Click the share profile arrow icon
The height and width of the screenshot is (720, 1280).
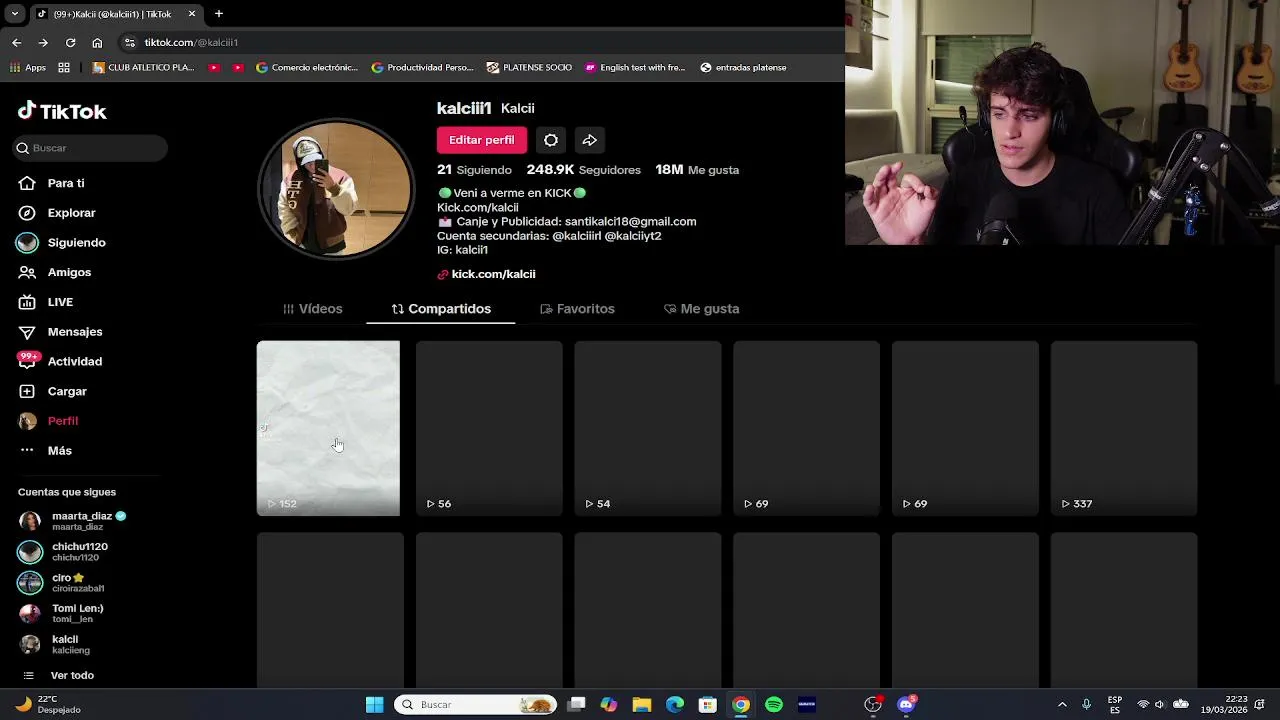590,140
